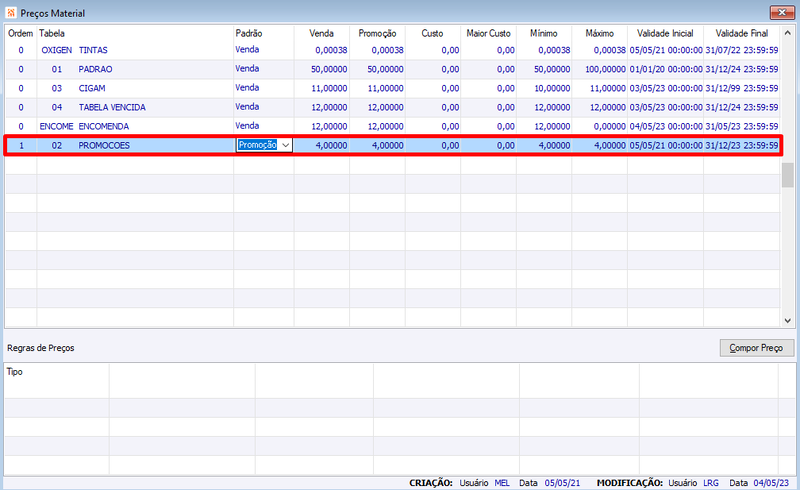Click Ordem value 1 in PROMOCOES row

click(21, 145)
